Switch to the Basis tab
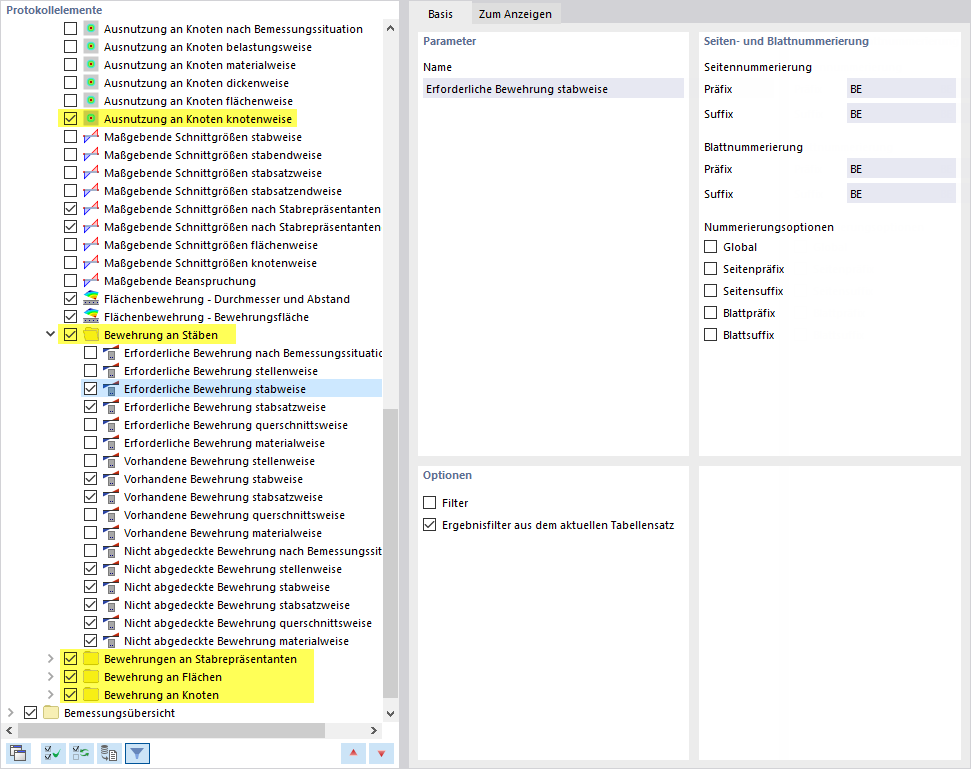 (x=440, y=14)
